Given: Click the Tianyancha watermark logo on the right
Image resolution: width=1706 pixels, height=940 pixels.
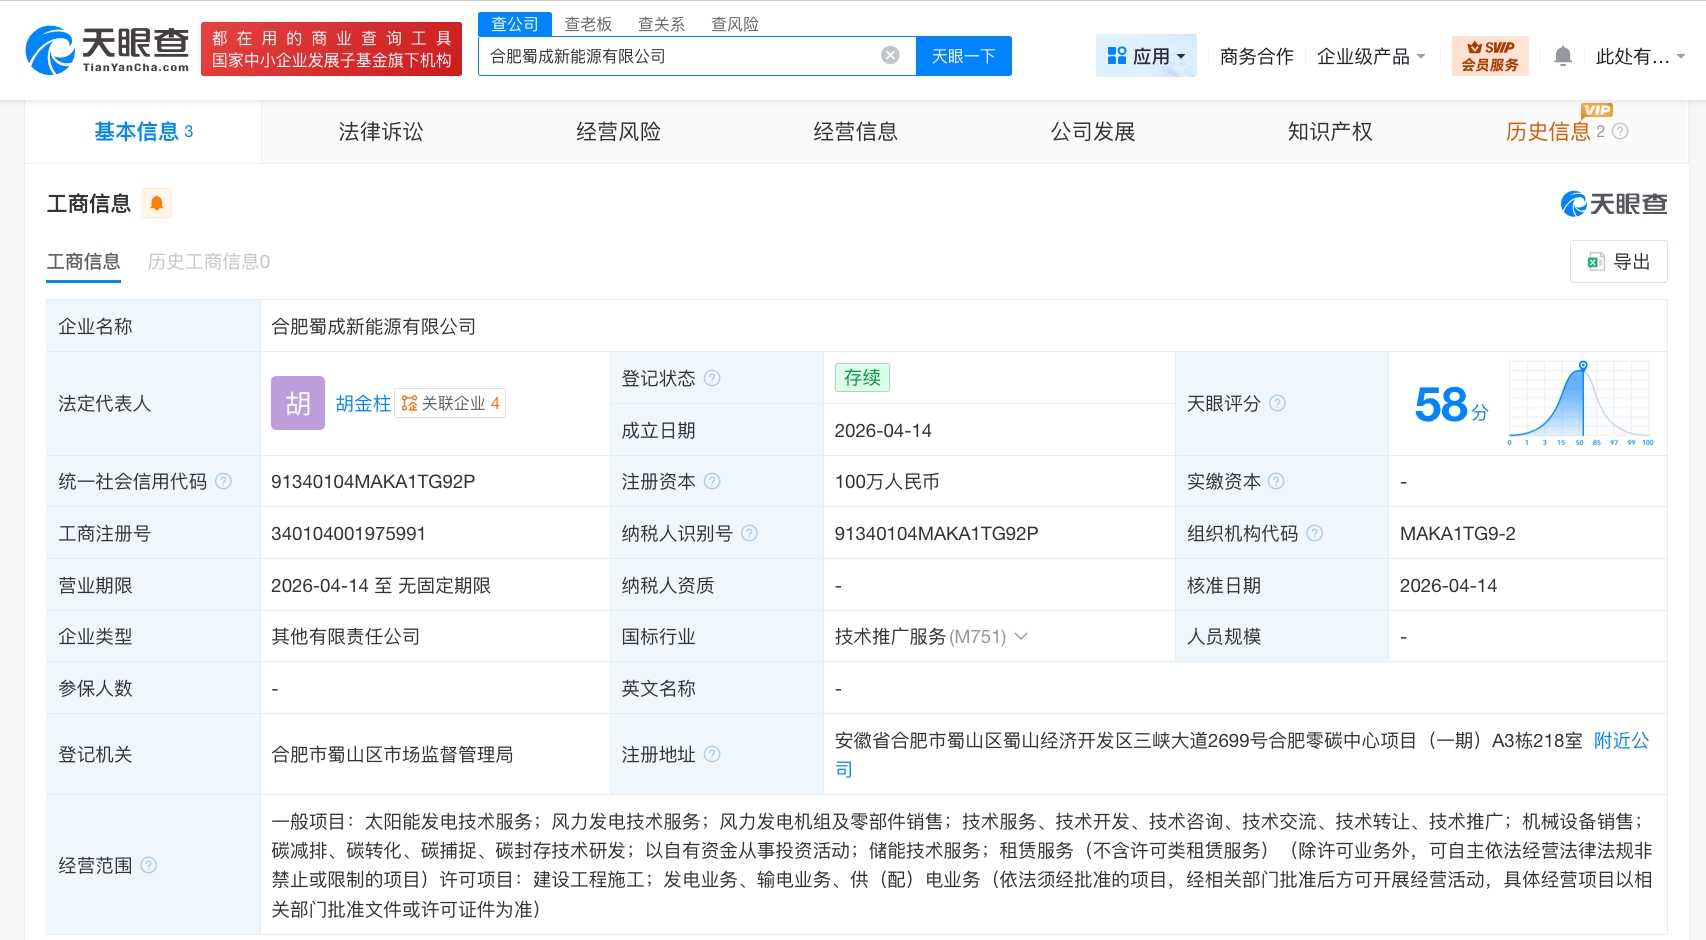Looking at the screenshot, I should pyautogui.click(x=1613, y=202).
